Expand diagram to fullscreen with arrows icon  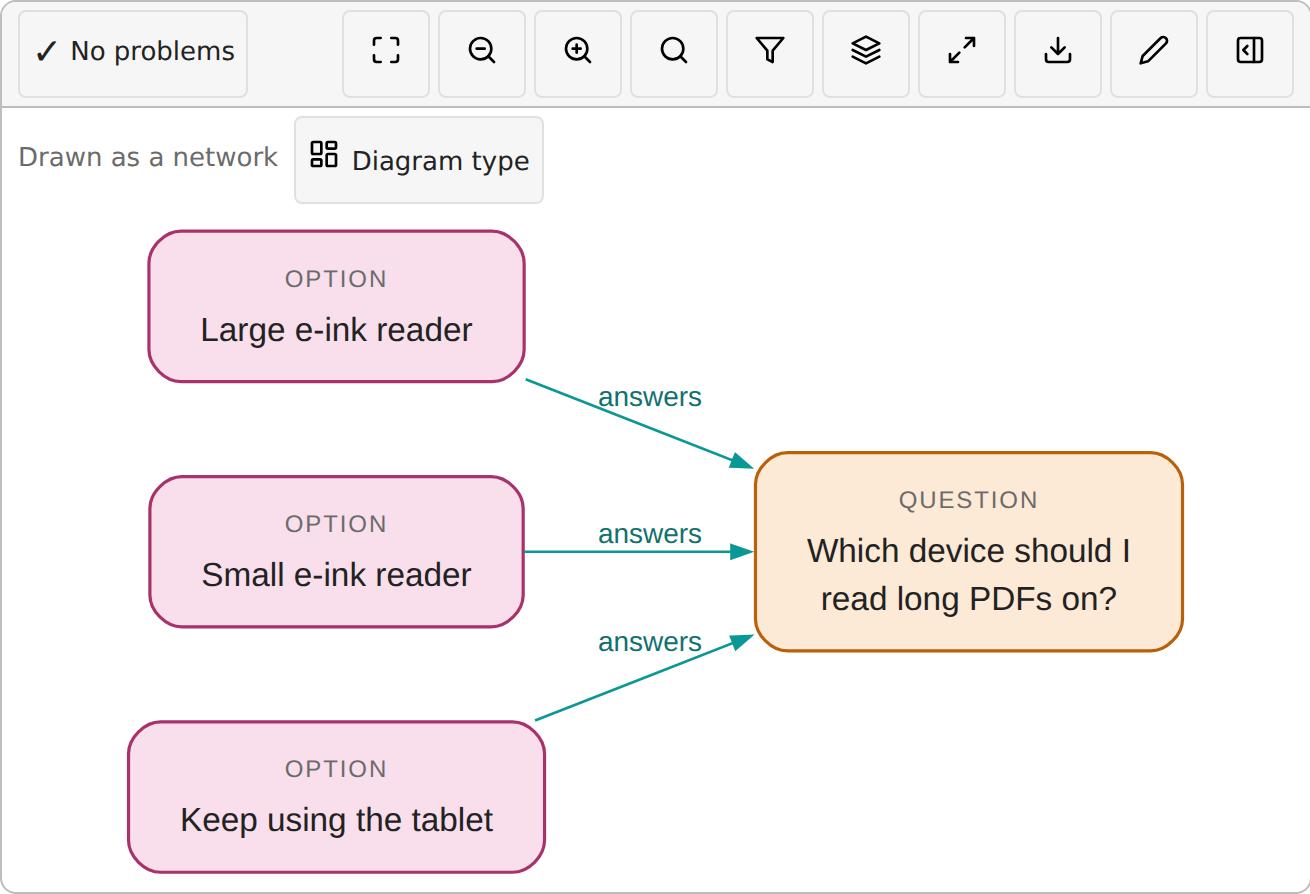(962, 54)
